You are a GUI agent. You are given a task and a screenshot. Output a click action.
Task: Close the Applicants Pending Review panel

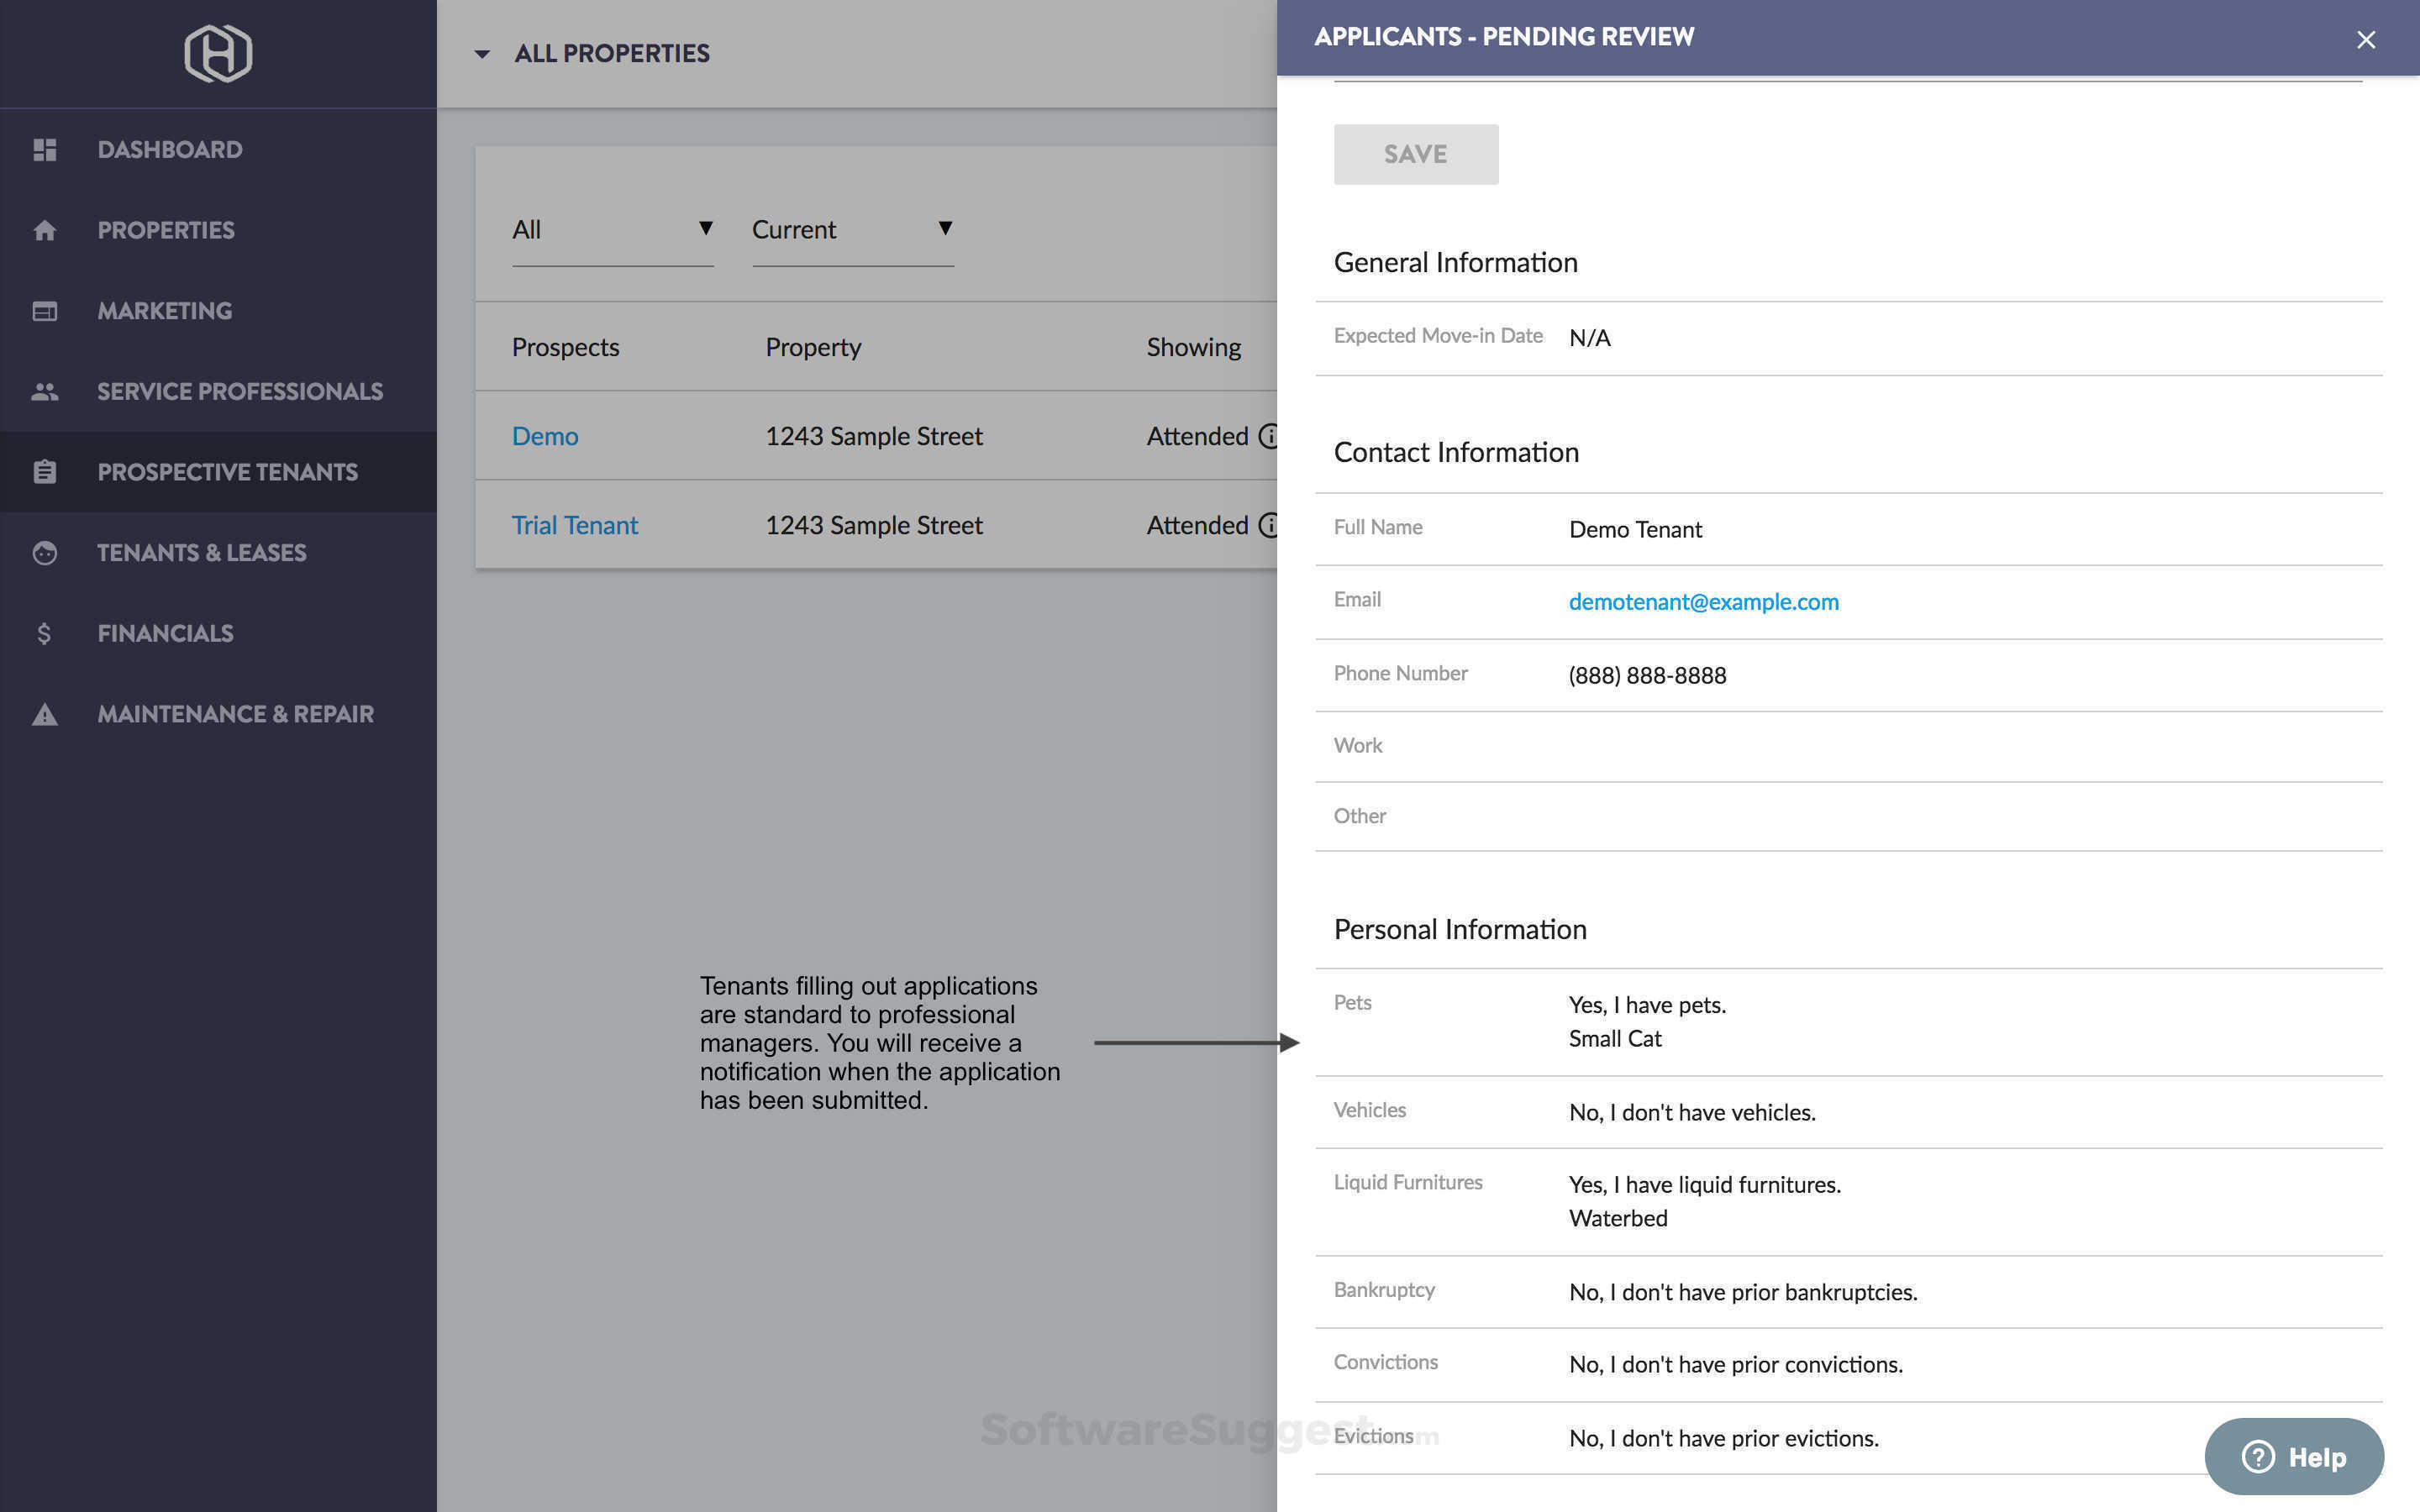tap(2365, 40)
